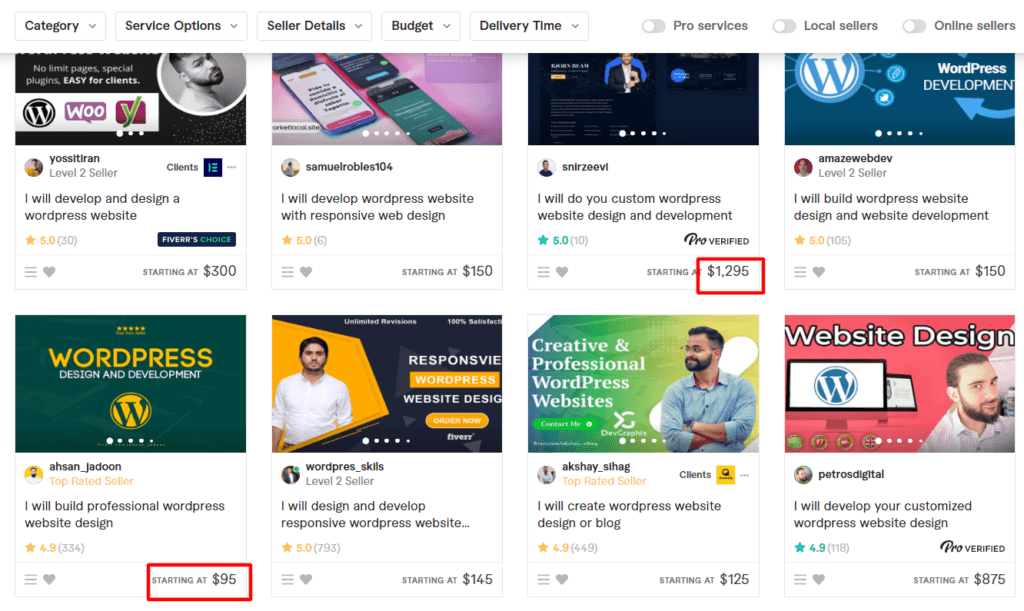The image size is (1024, 611).
Task: Open list menu on petrosdigital's gig
Action: [800, 579]
